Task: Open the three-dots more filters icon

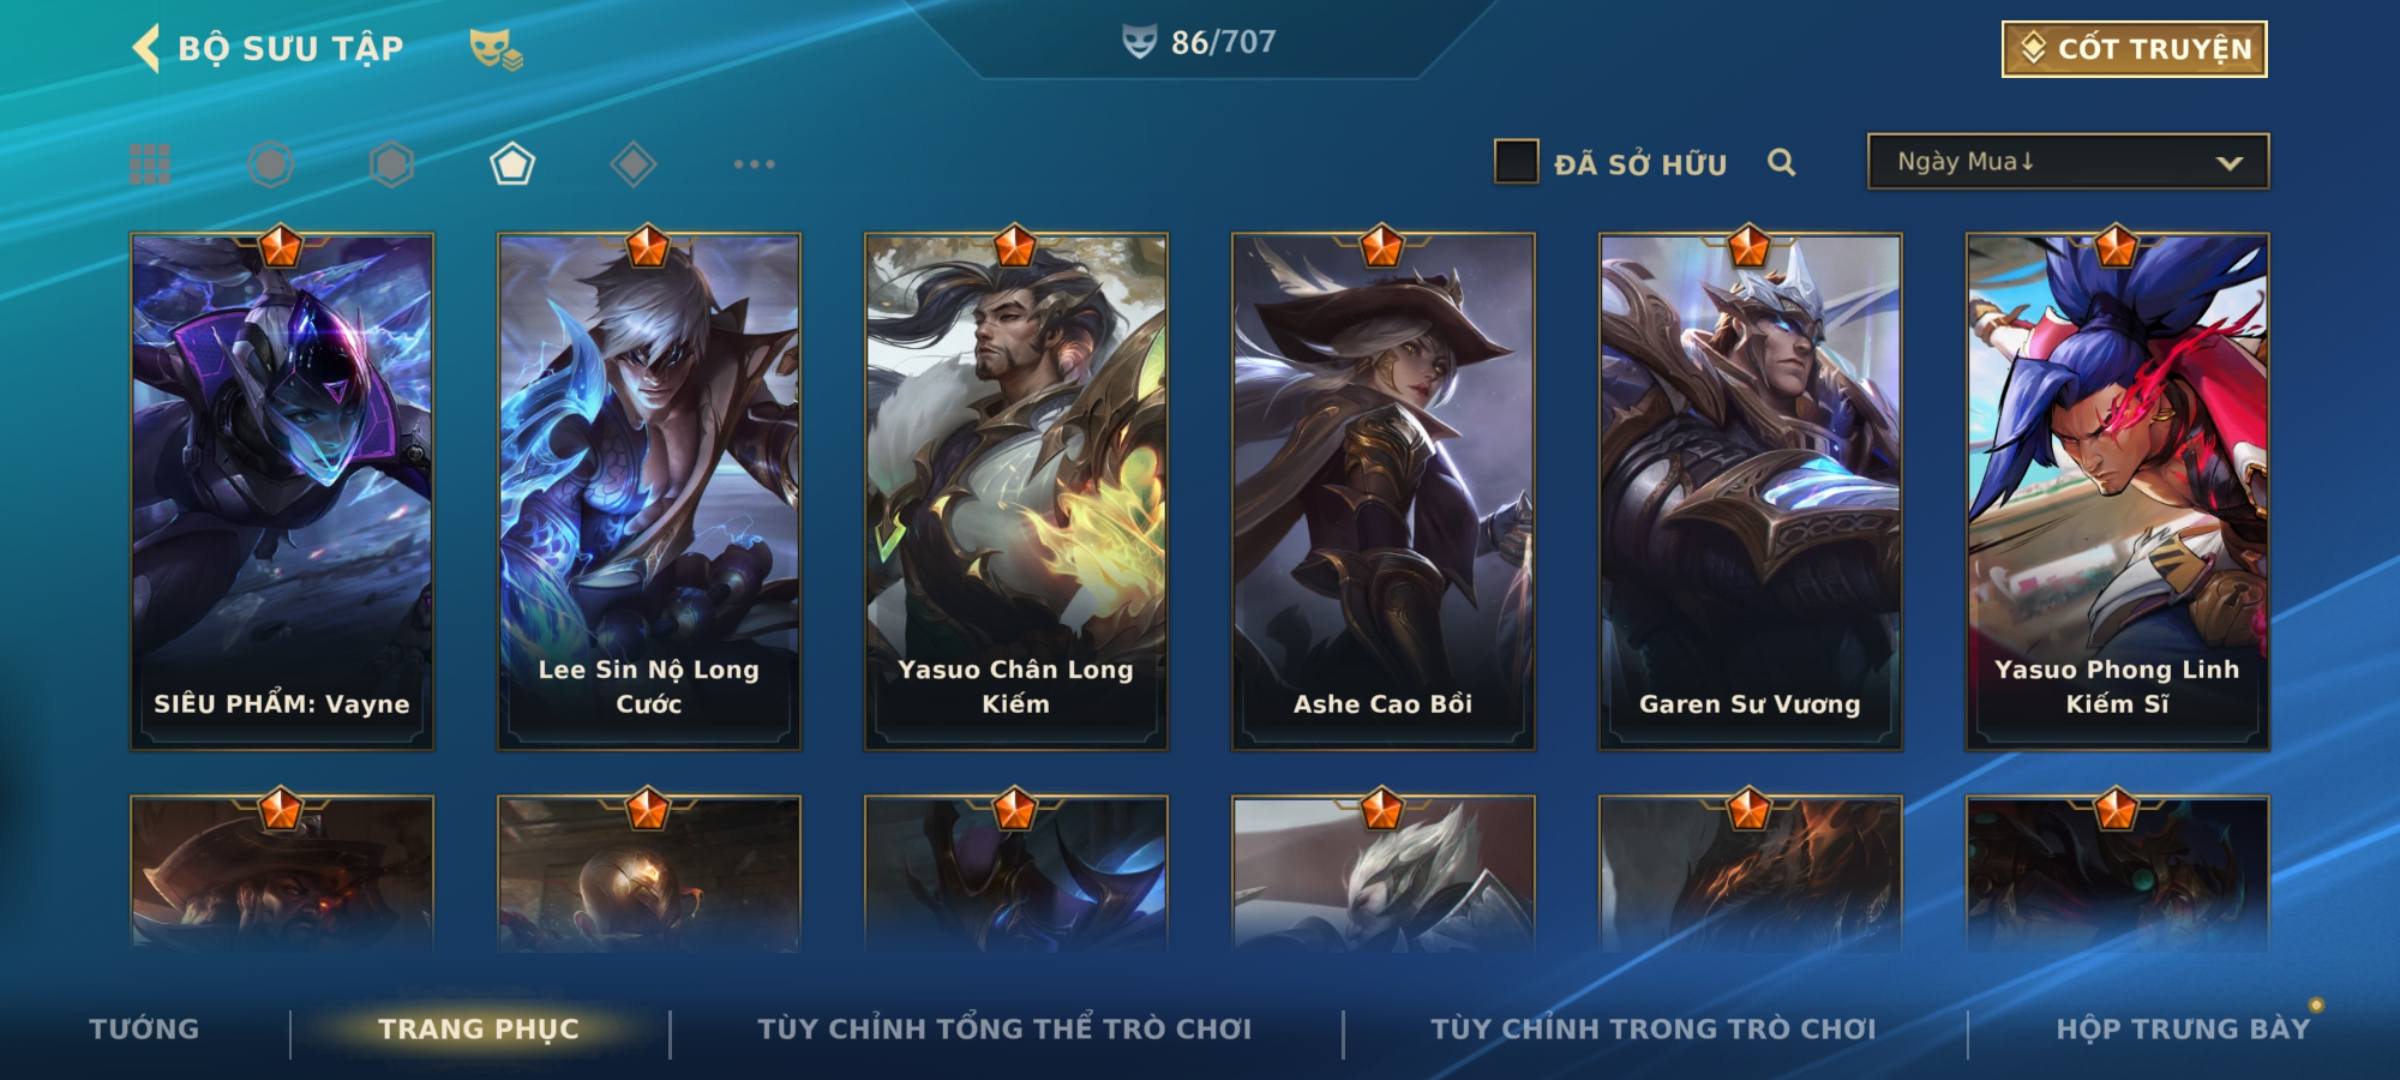Action: coord(754,164)
